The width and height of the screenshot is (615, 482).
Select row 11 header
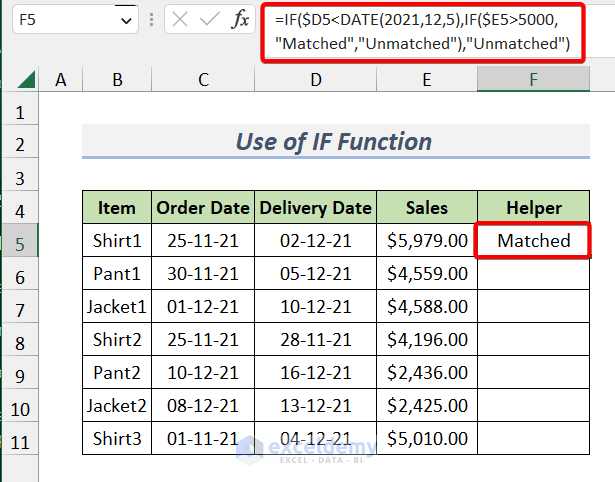coord(20,438)
